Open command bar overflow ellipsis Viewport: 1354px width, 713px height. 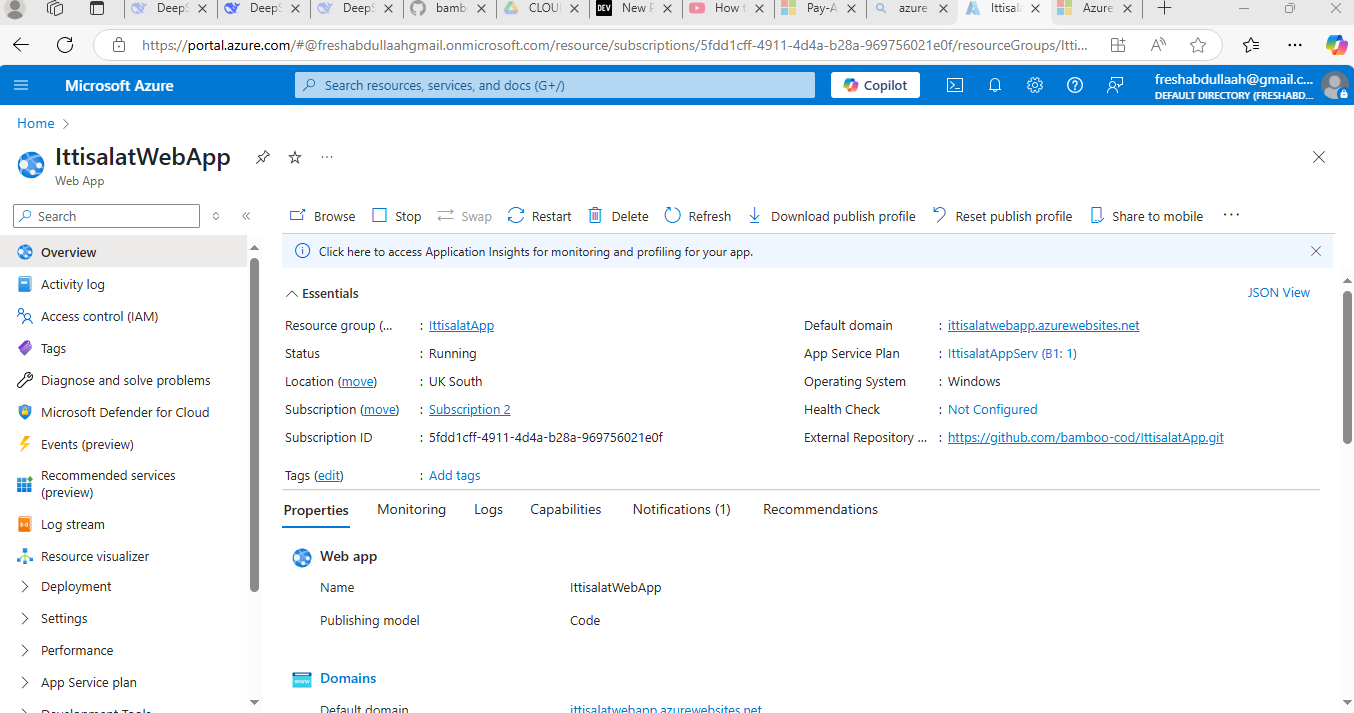click(1231, 215)
